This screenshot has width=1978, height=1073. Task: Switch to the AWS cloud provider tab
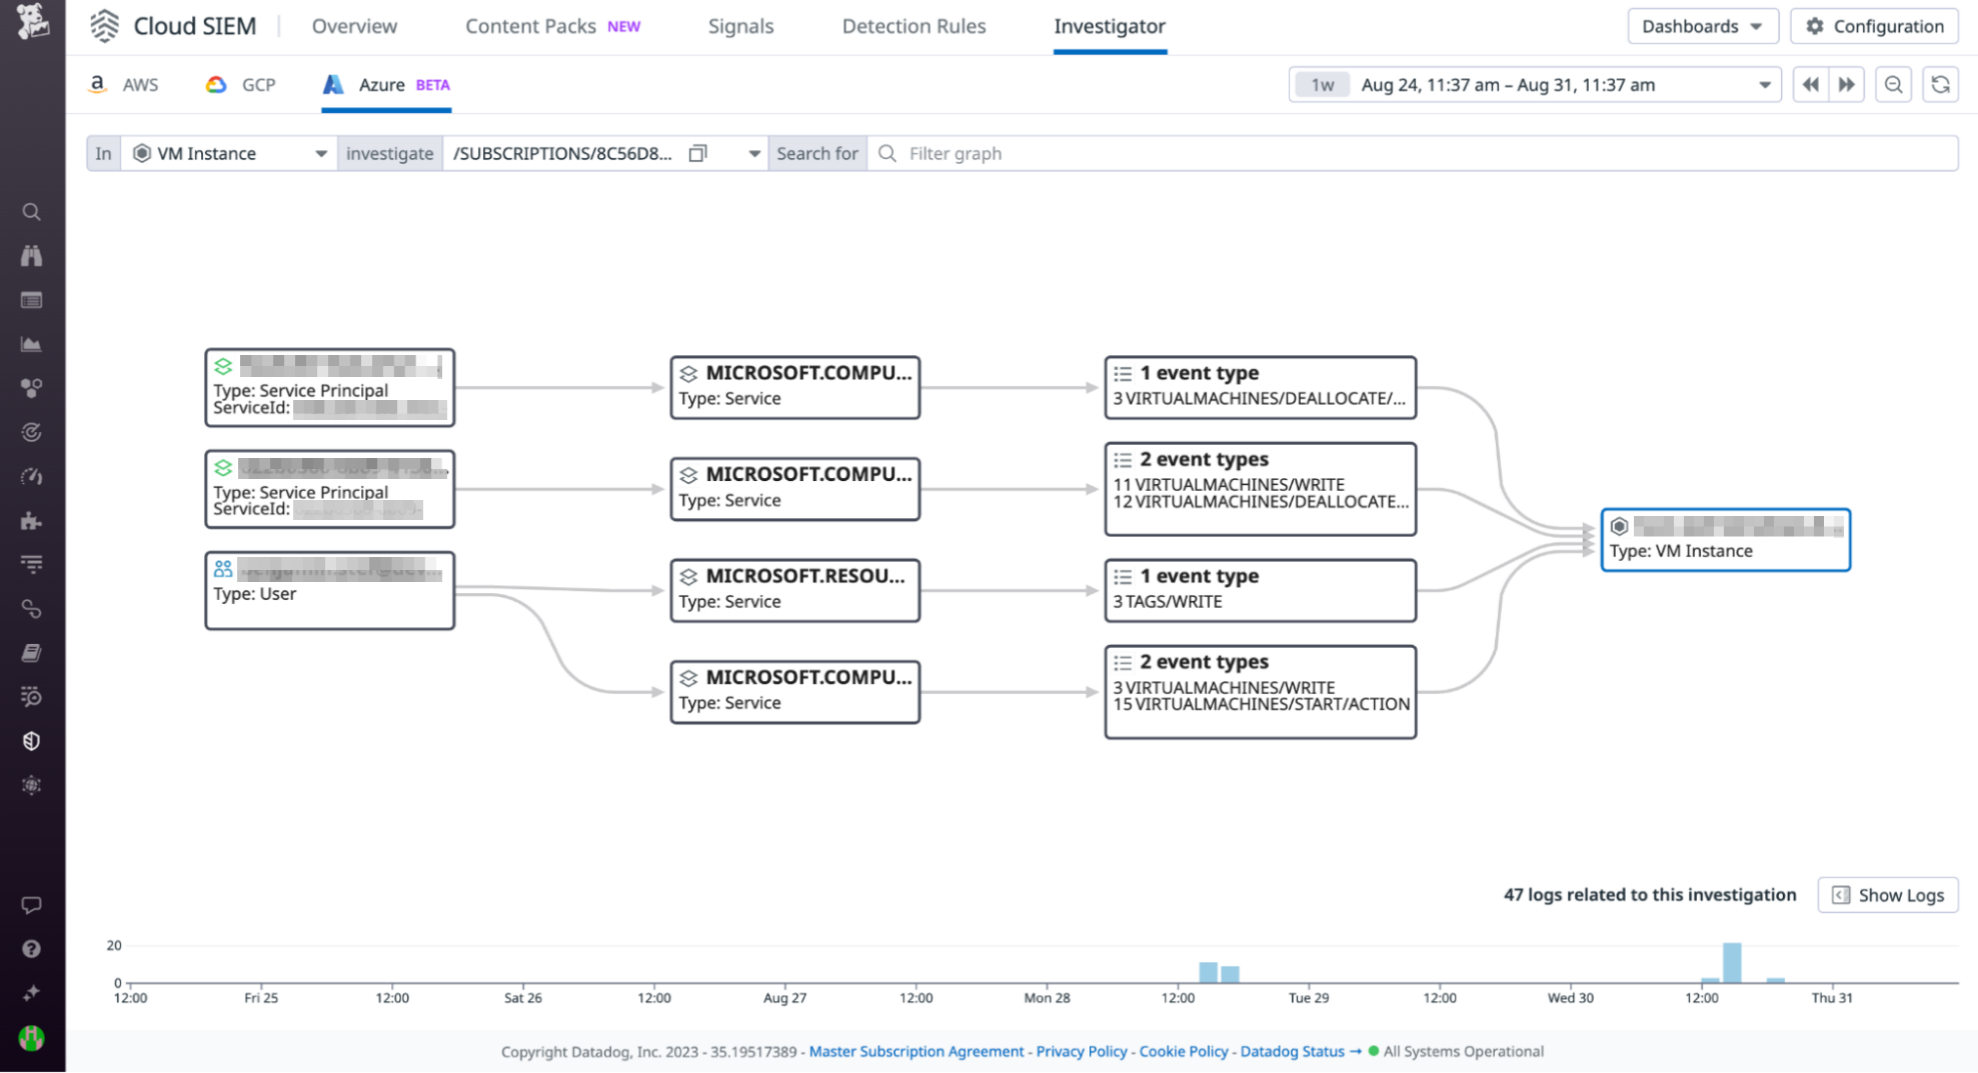123,85
